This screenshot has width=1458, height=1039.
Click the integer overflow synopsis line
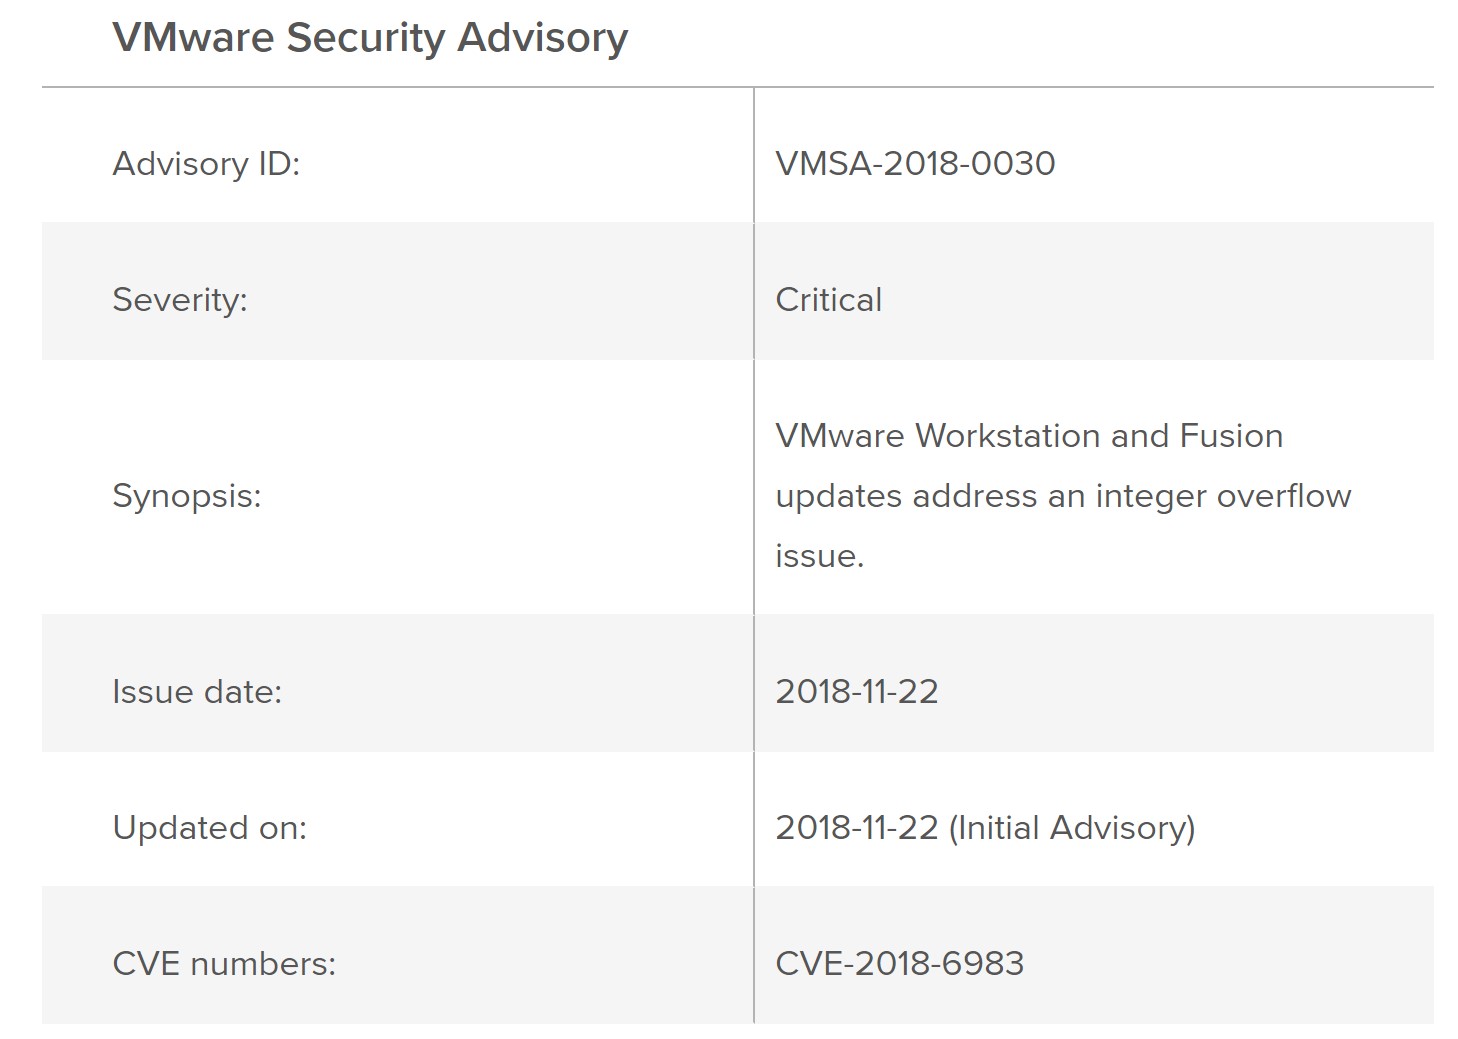pos(1063,495)
